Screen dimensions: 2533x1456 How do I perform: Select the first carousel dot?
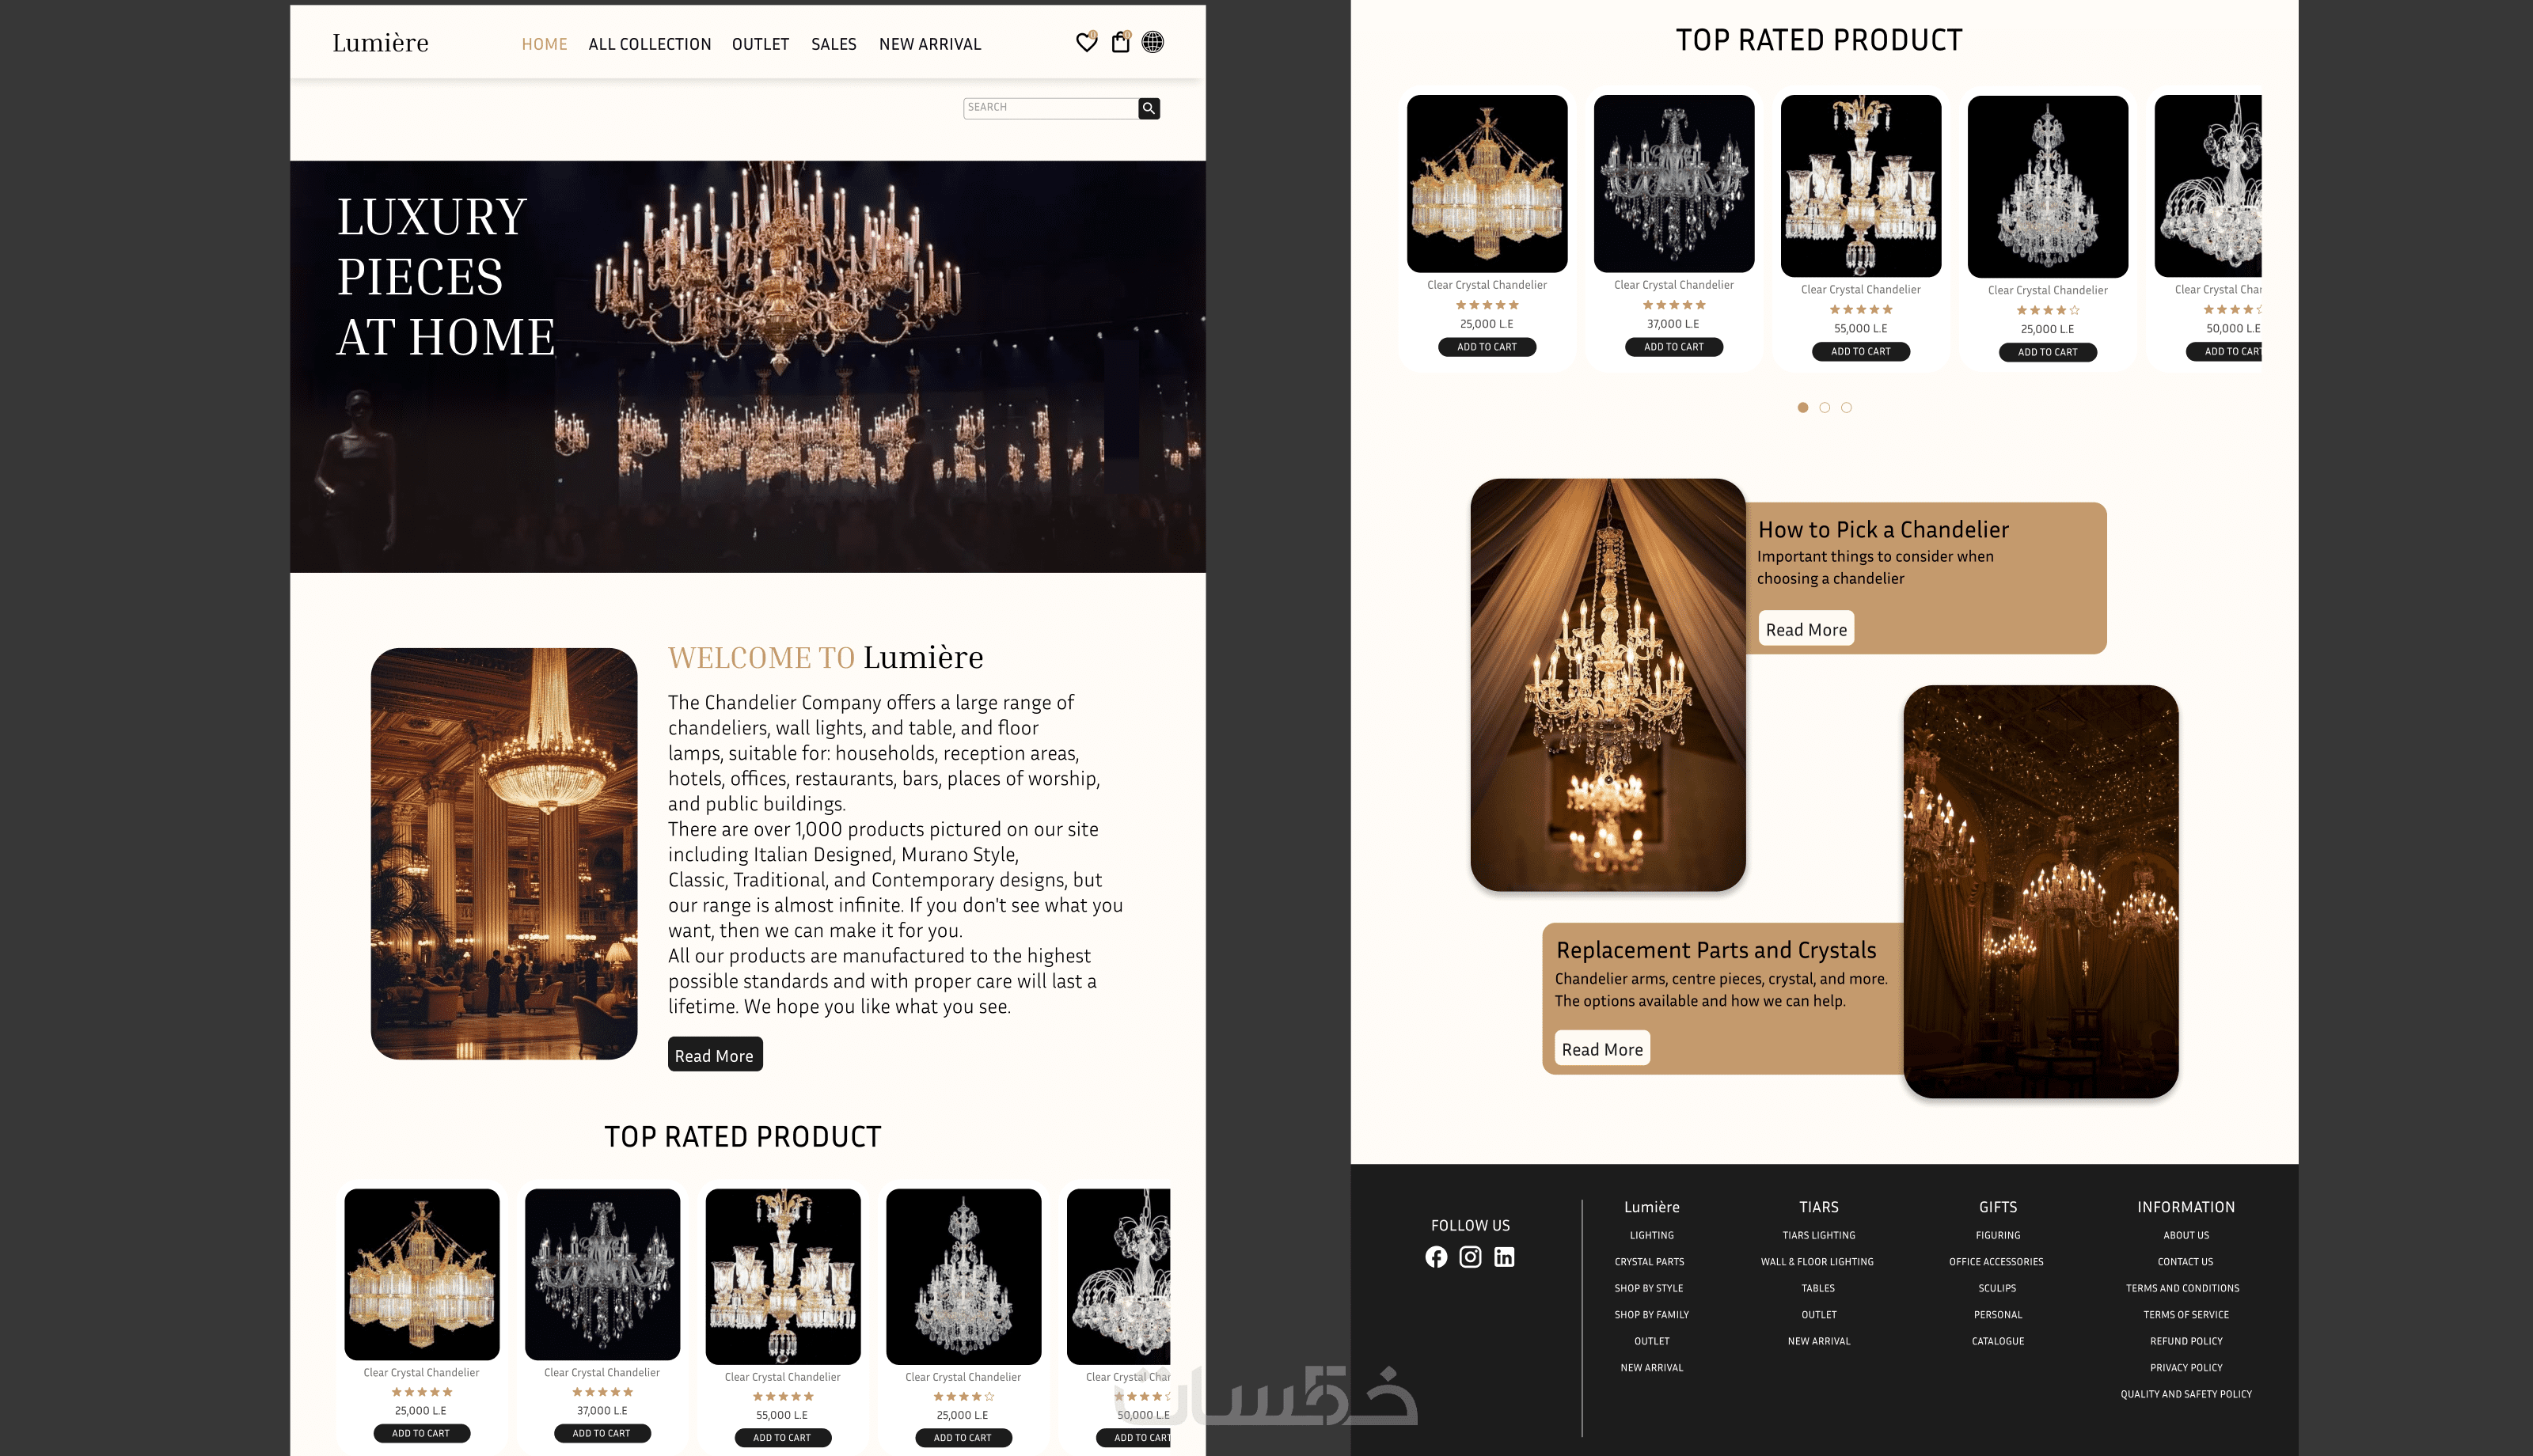pos(1803,407)
